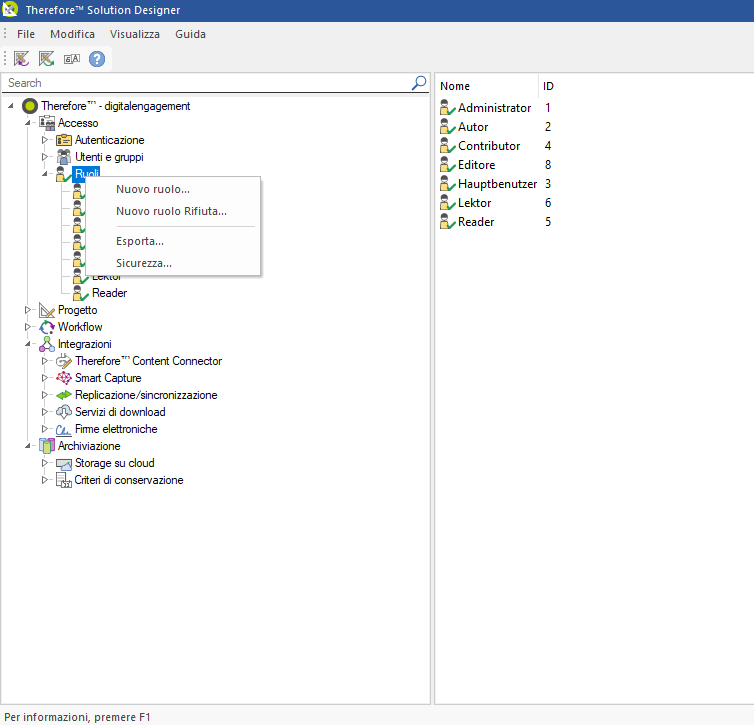Click the Workflow cycle icon
Viewport: 754px width, 725px height.
[47, 327]
